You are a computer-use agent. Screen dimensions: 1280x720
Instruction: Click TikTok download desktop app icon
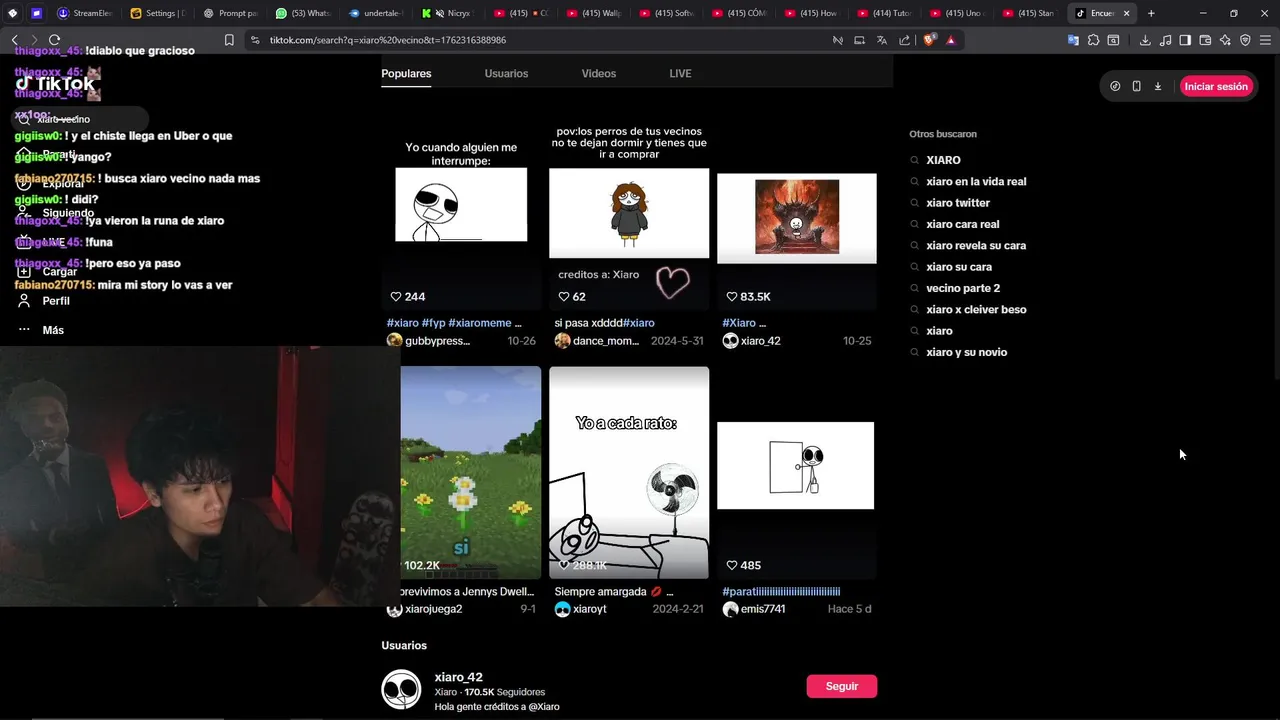coord(1158,86)
